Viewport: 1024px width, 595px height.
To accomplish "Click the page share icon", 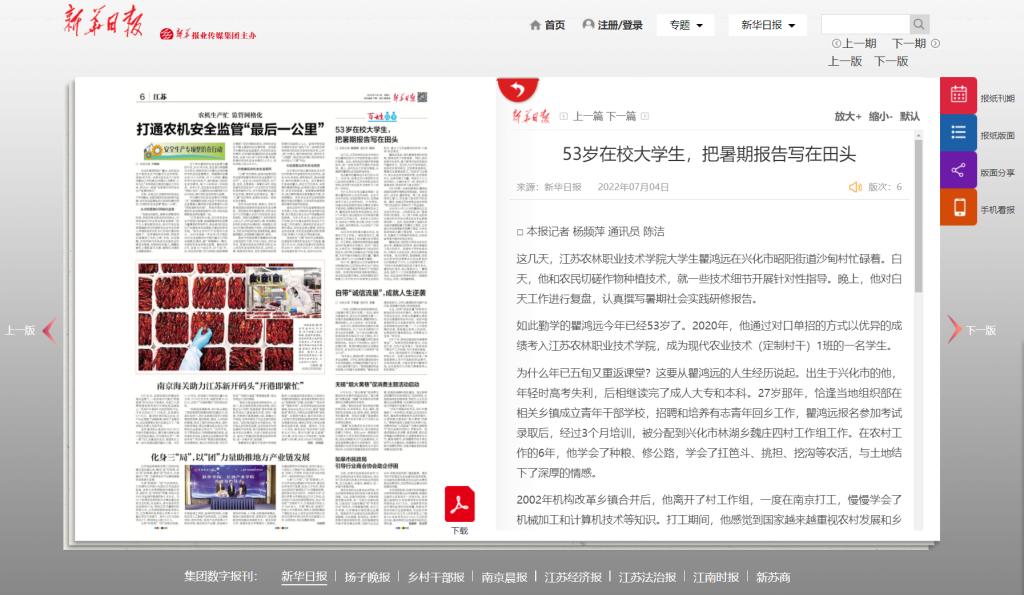I will coord(958,170).
